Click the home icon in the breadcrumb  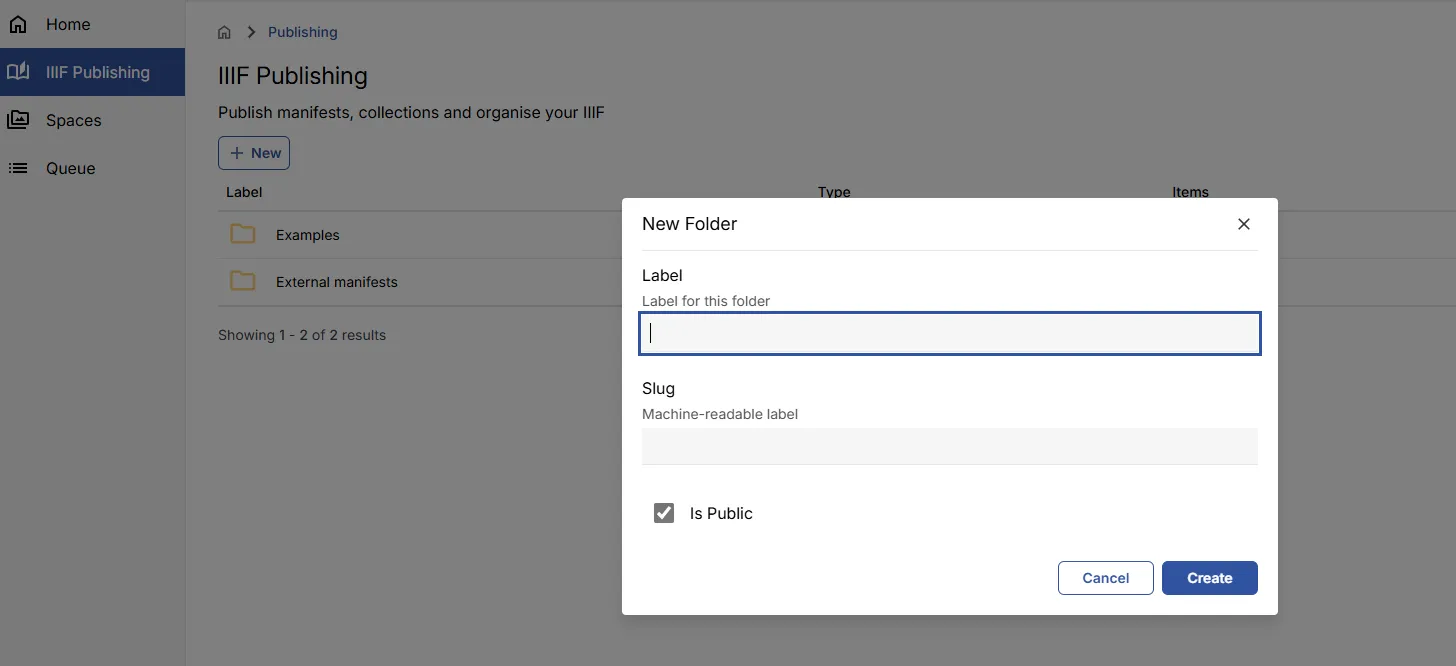[224, 31]
